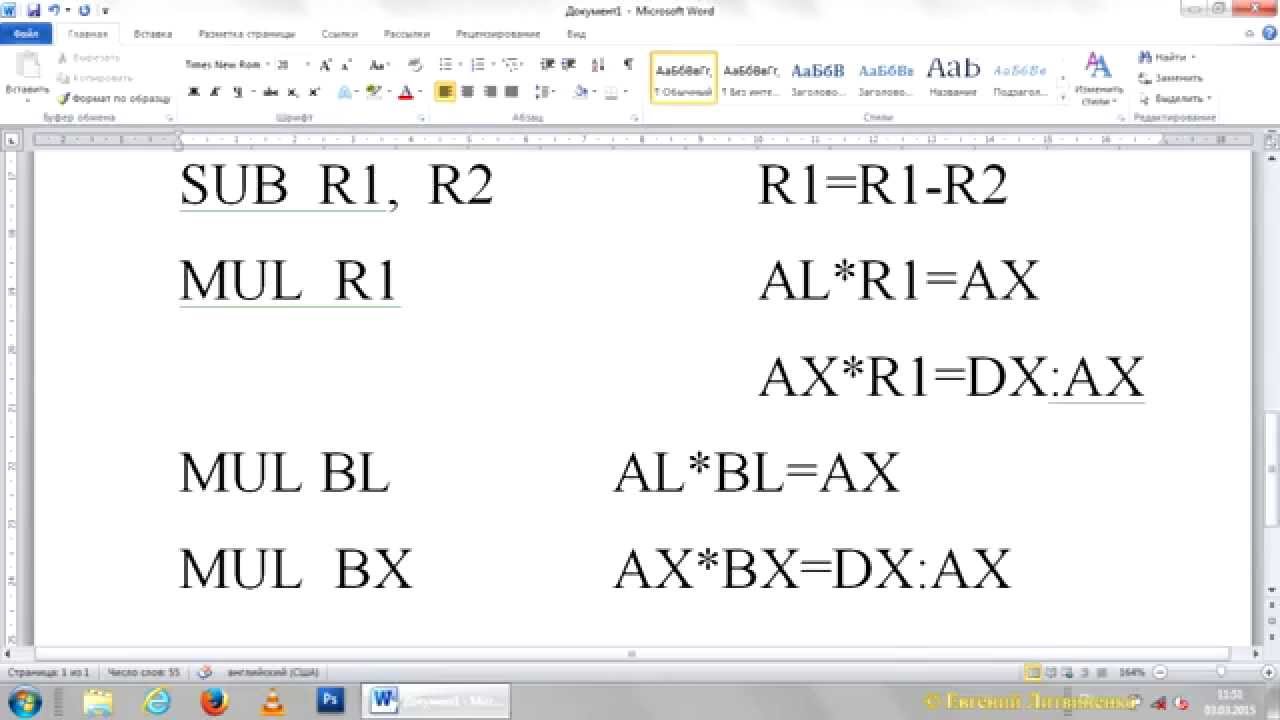The image size is (1280, 720).
Task: Paste clipboard contents with Вставить
Action: [27, 76]
